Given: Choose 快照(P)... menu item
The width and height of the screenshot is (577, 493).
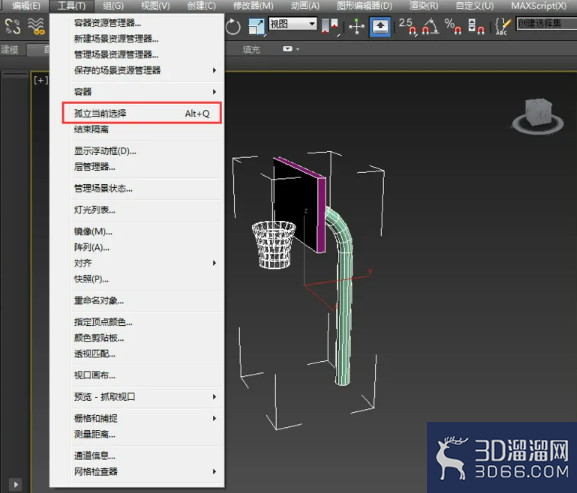Looking at the screenshot, I should tap(137, 279).
